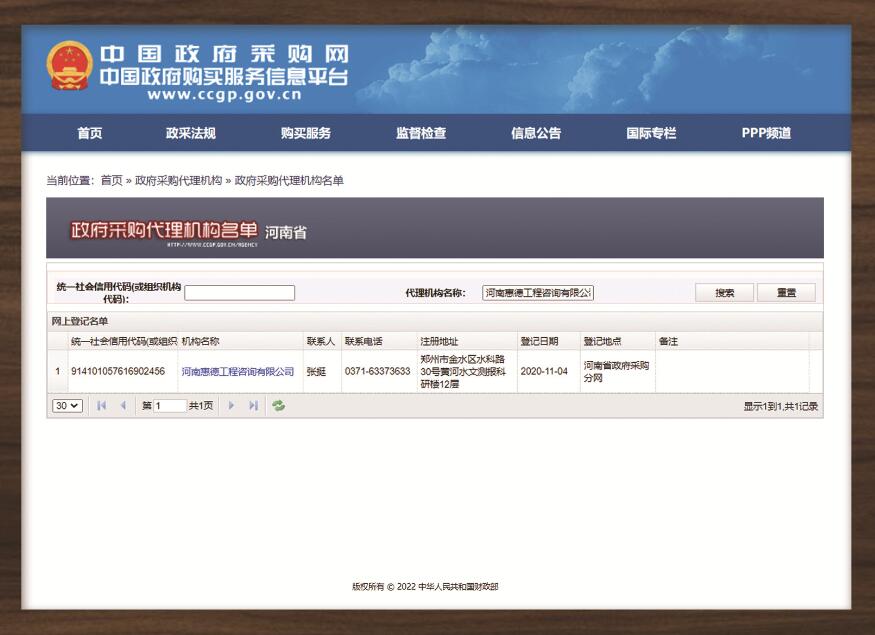The image size is (875, 635).
Task: Refresh the table with green icon
Action: (x=278, y=406)
